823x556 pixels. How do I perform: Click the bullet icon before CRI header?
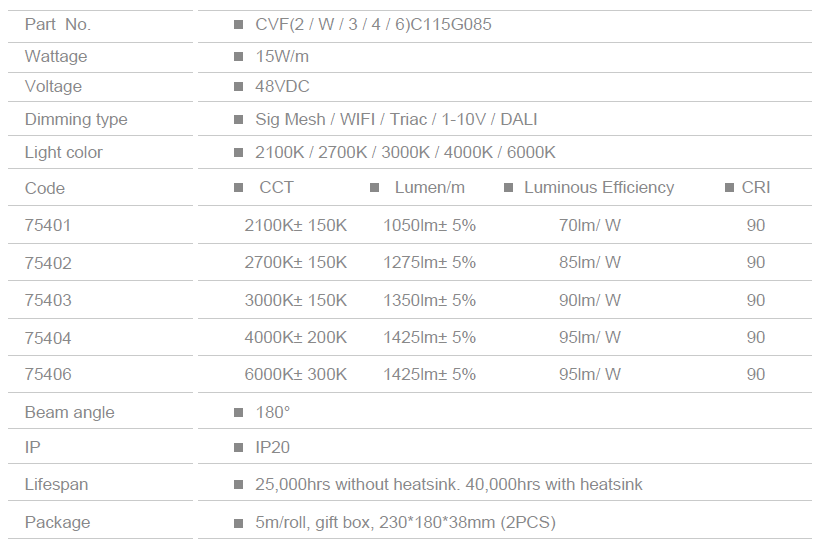coord(729,187)
